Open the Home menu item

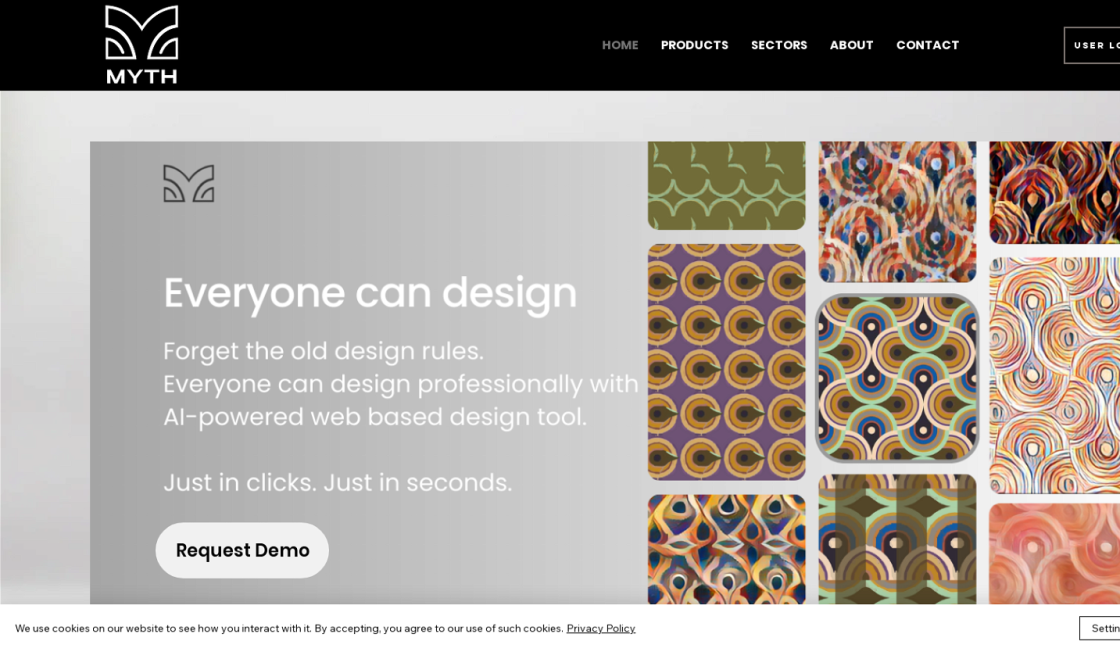click(x=619, y=45)
